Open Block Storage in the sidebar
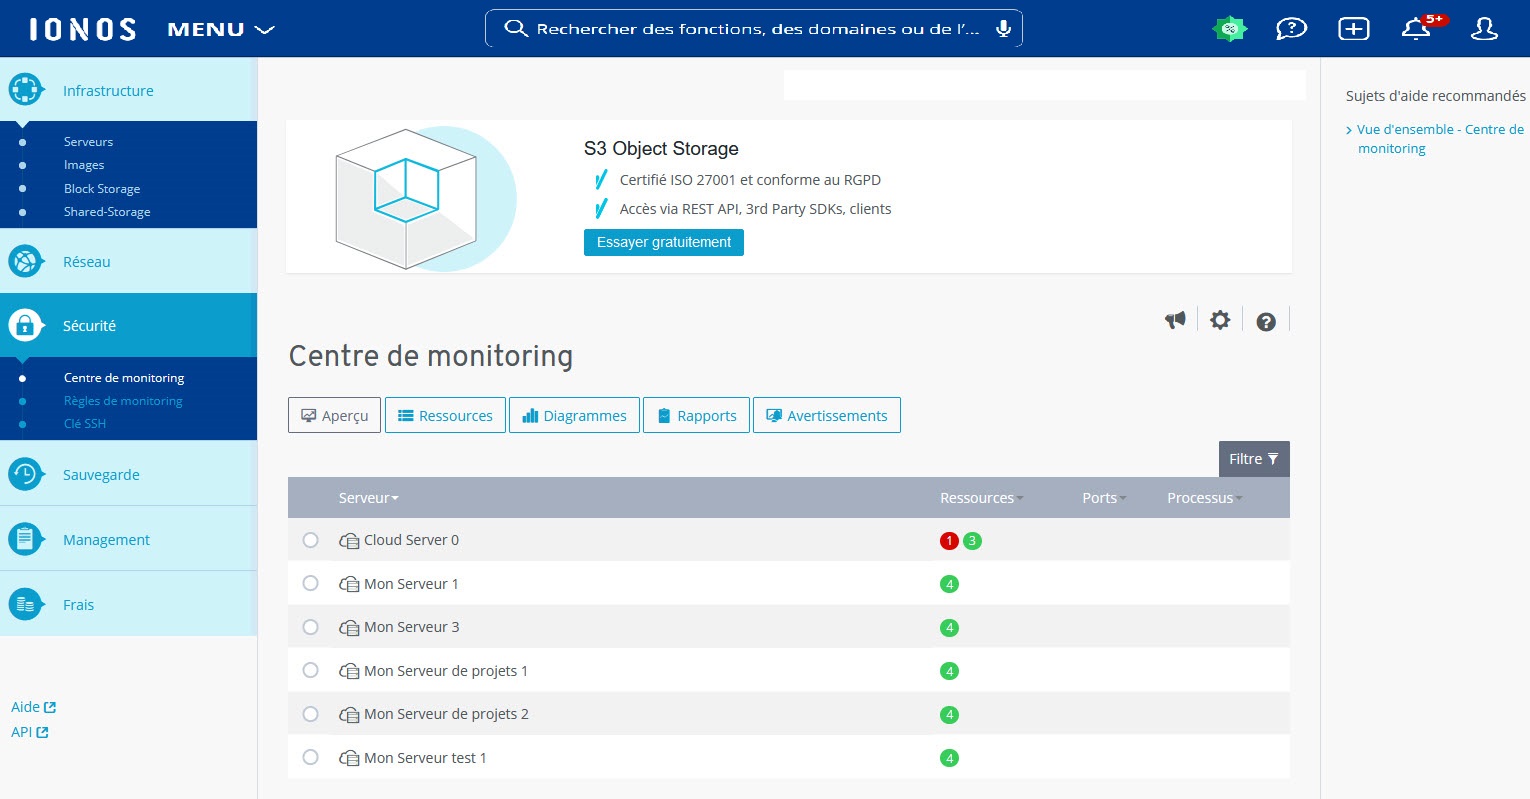The width and height of the screenshot is (1530, 799). 102,189
